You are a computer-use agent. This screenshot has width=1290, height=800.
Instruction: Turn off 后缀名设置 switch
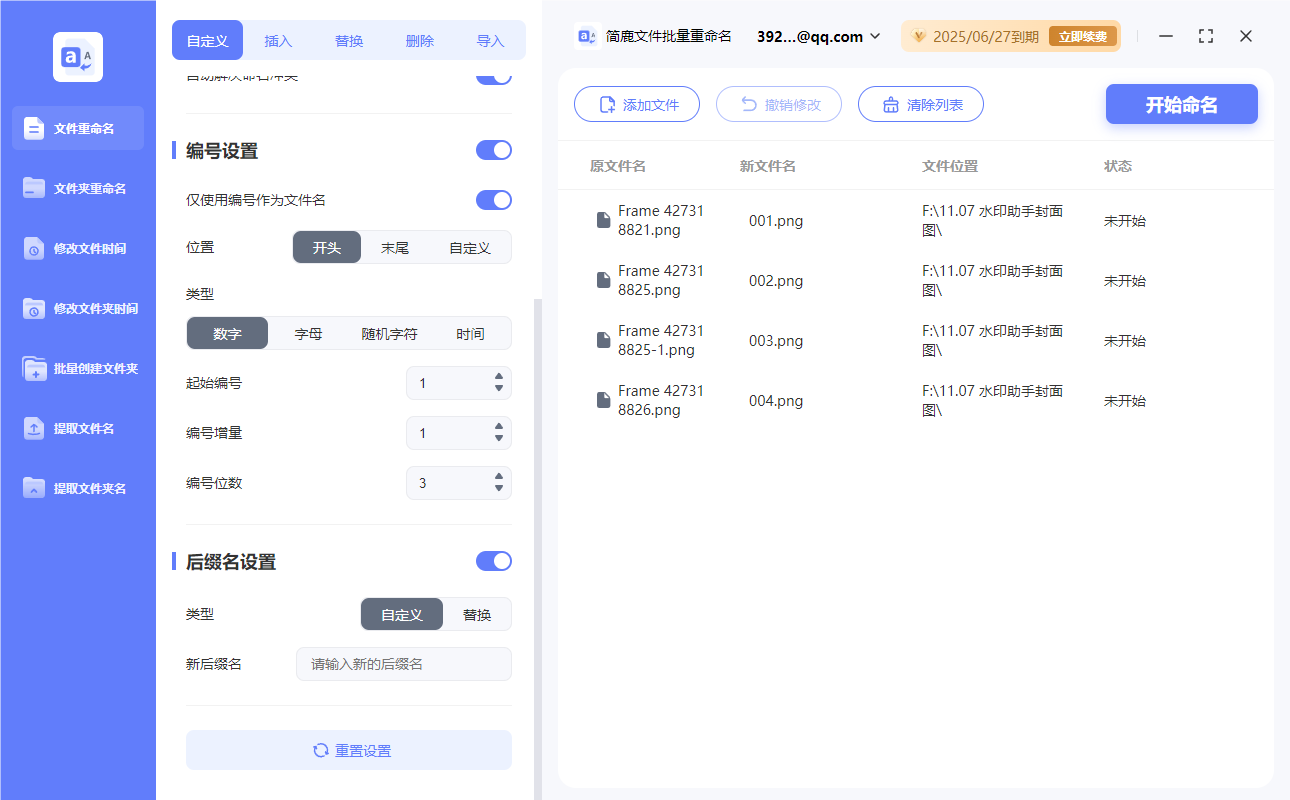click(x=493, y=561)
